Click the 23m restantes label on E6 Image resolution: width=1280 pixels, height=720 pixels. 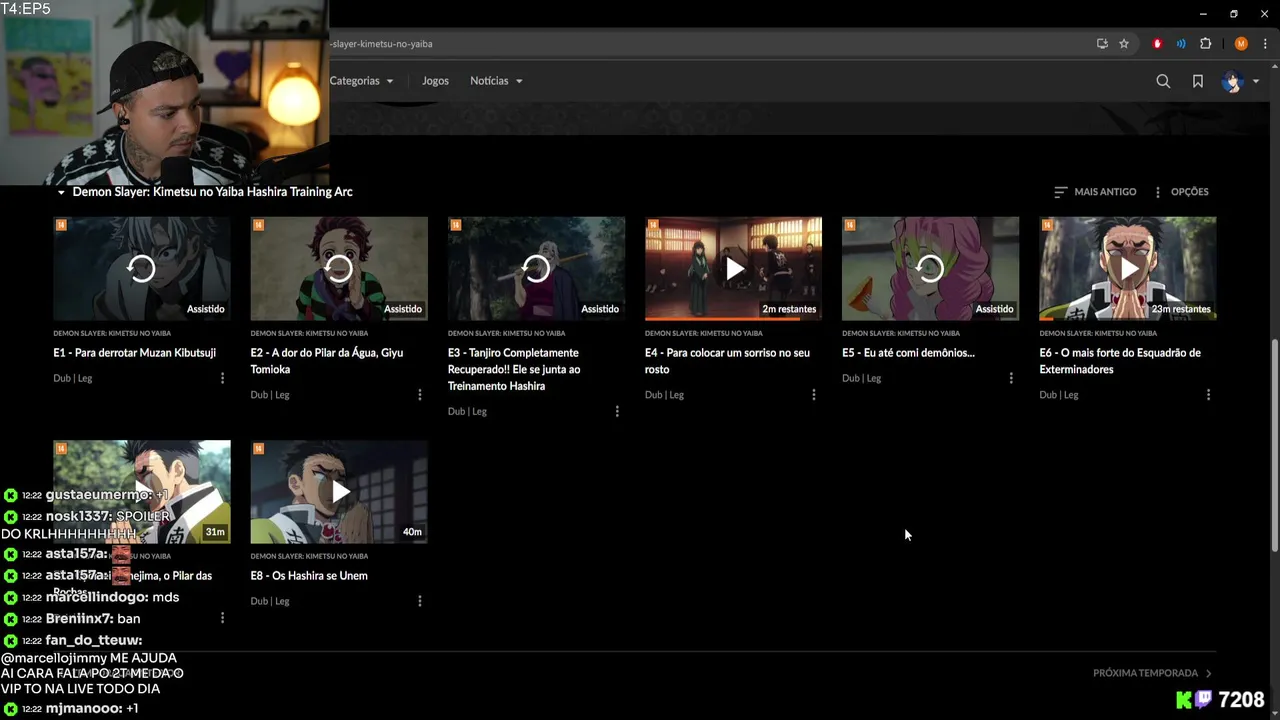[x=1181, y=309]
